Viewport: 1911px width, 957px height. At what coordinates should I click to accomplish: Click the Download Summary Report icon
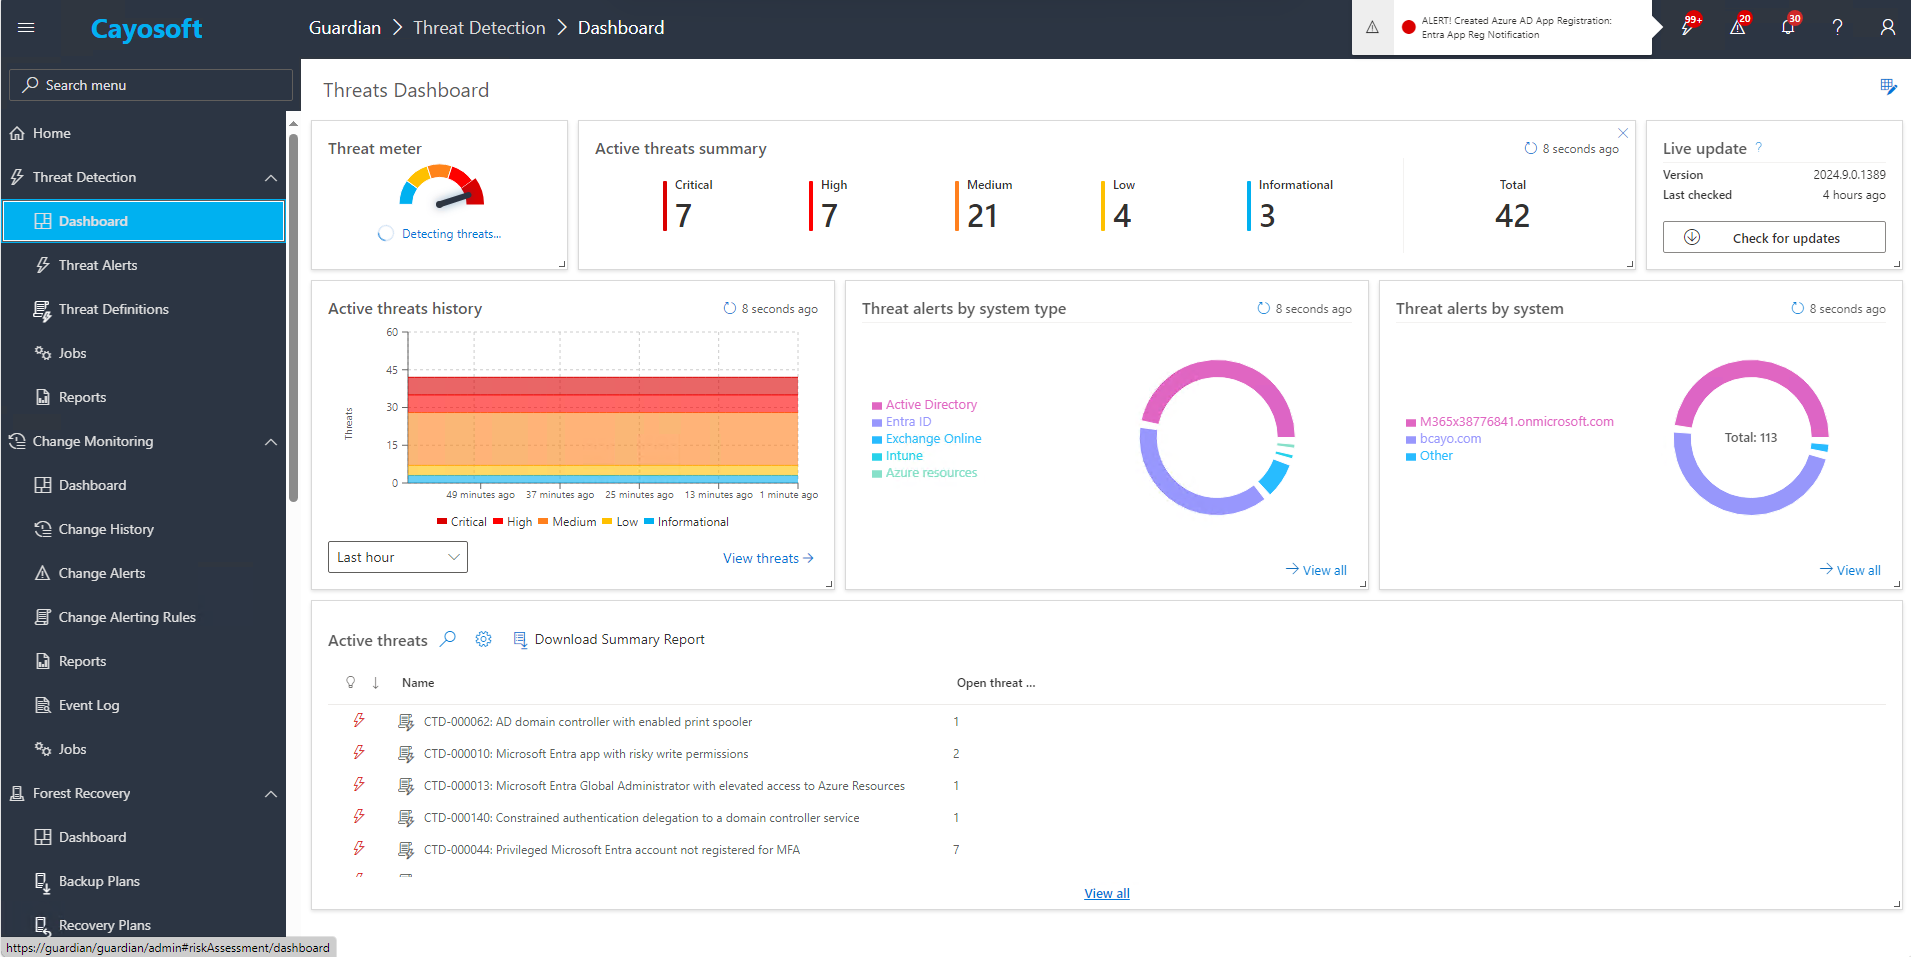[520, 639]
